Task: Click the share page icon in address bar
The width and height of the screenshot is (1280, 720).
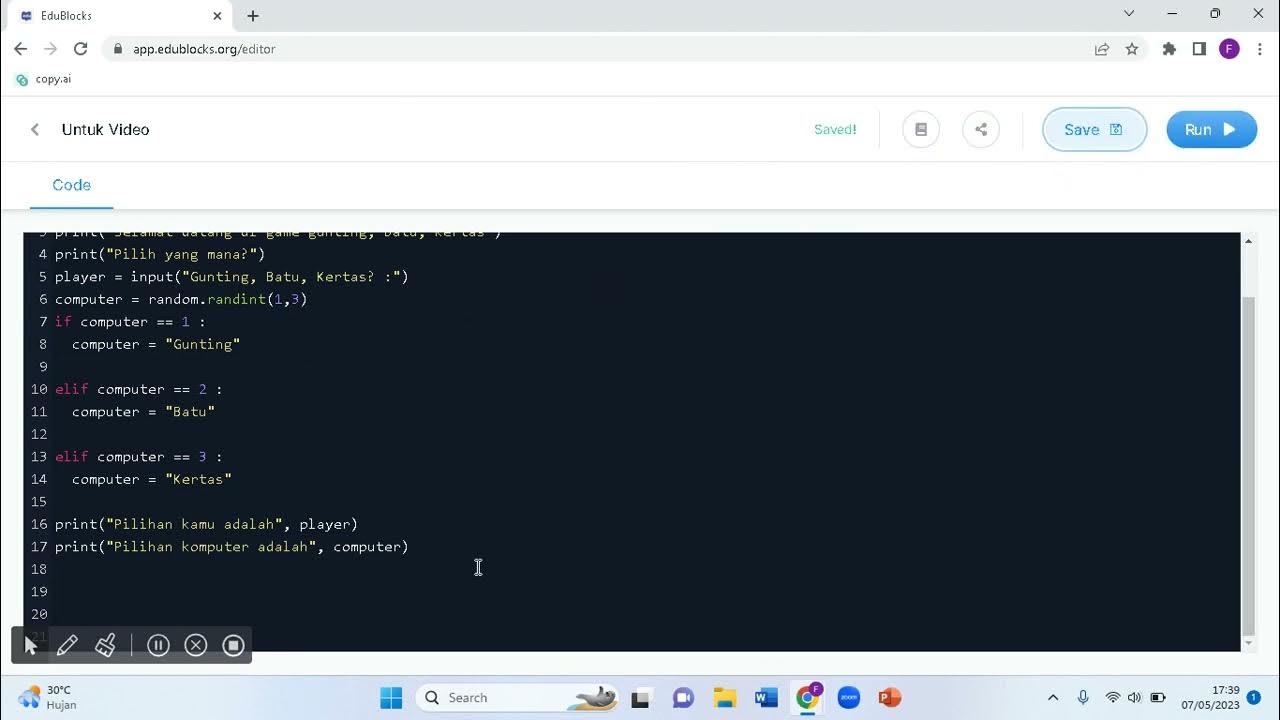Action: tap(1102, 48)
